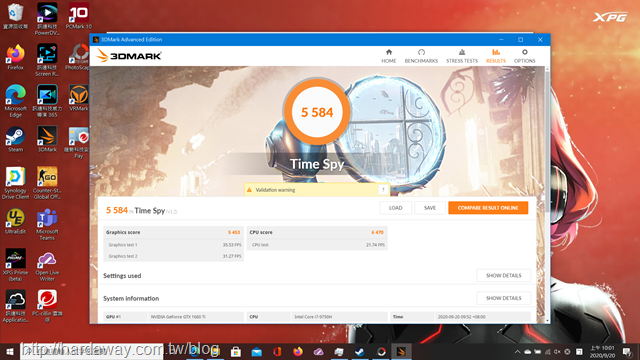Screen dimensions: 640x360
Task: Open Microsoft Edge desktop shortcut
Action: coord(16,101)
